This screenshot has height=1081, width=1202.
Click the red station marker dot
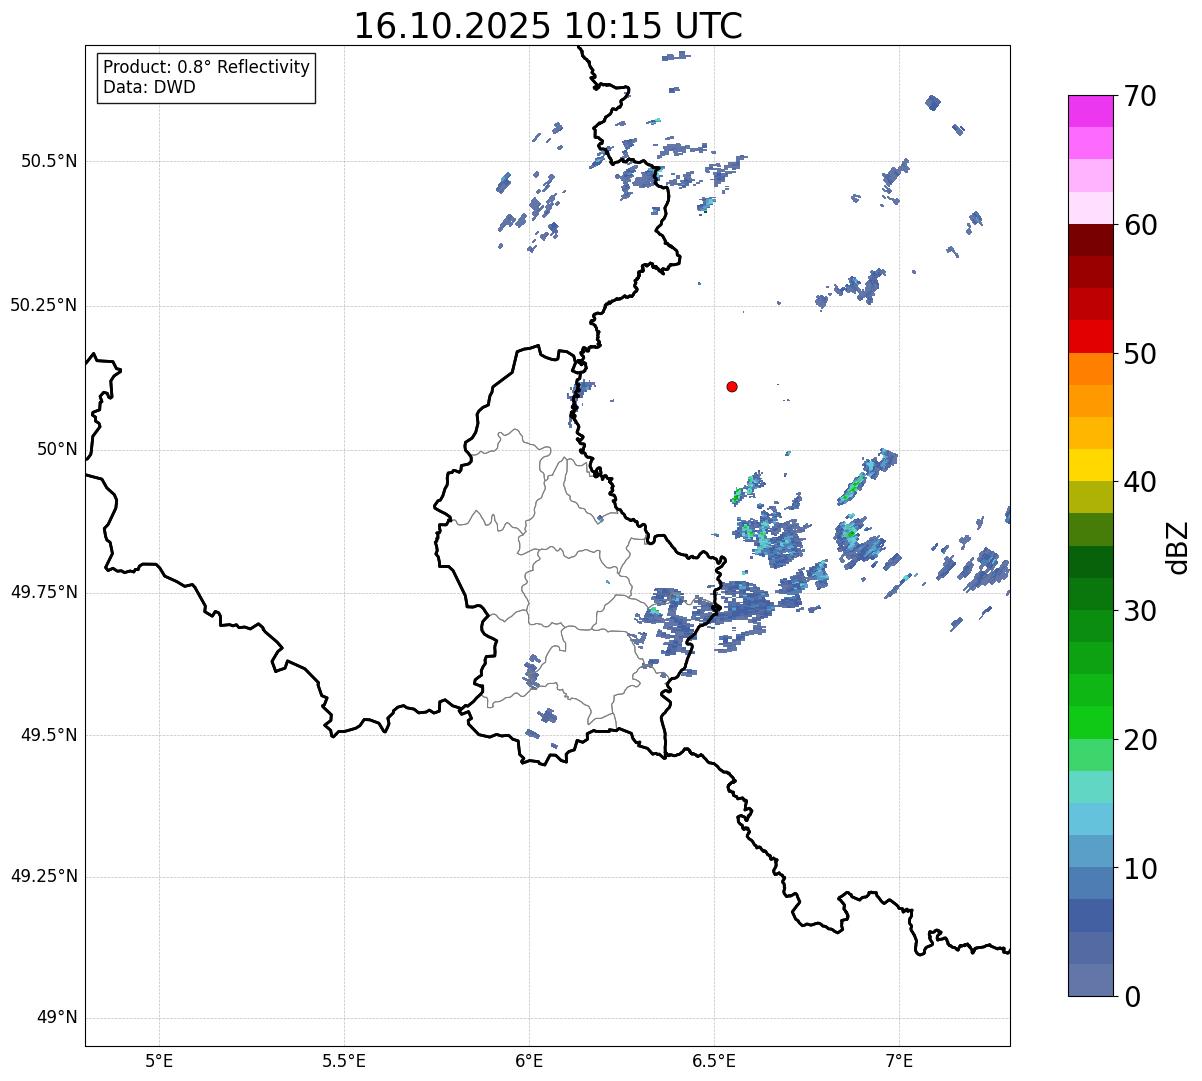(732, 386)
